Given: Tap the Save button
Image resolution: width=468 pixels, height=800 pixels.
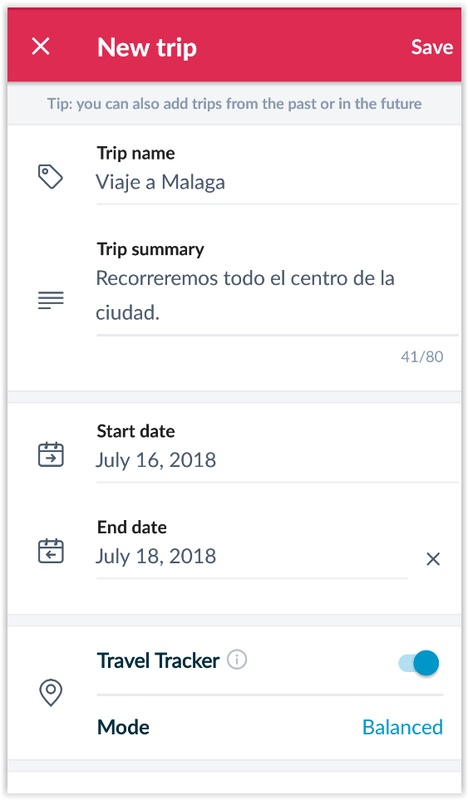Looking at the screenshot, I should [x=432, y=47].
